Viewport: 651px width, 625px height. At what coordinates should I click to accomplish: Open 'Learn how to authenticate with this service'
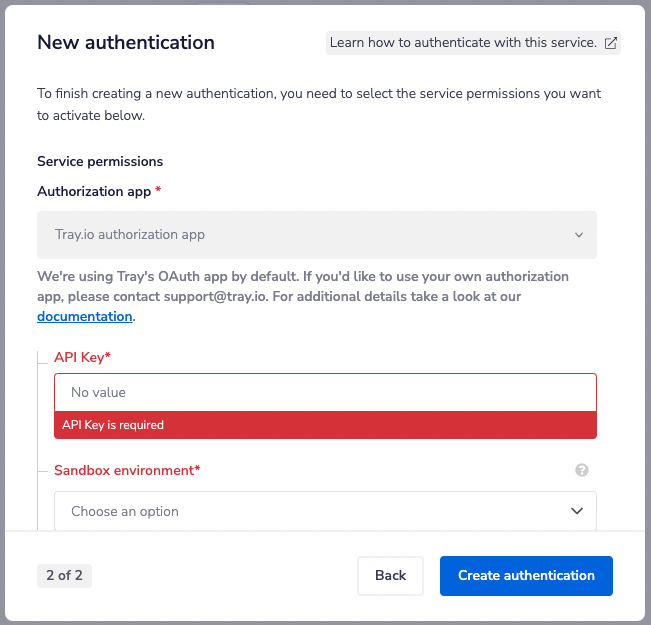[x=463, y=43]
